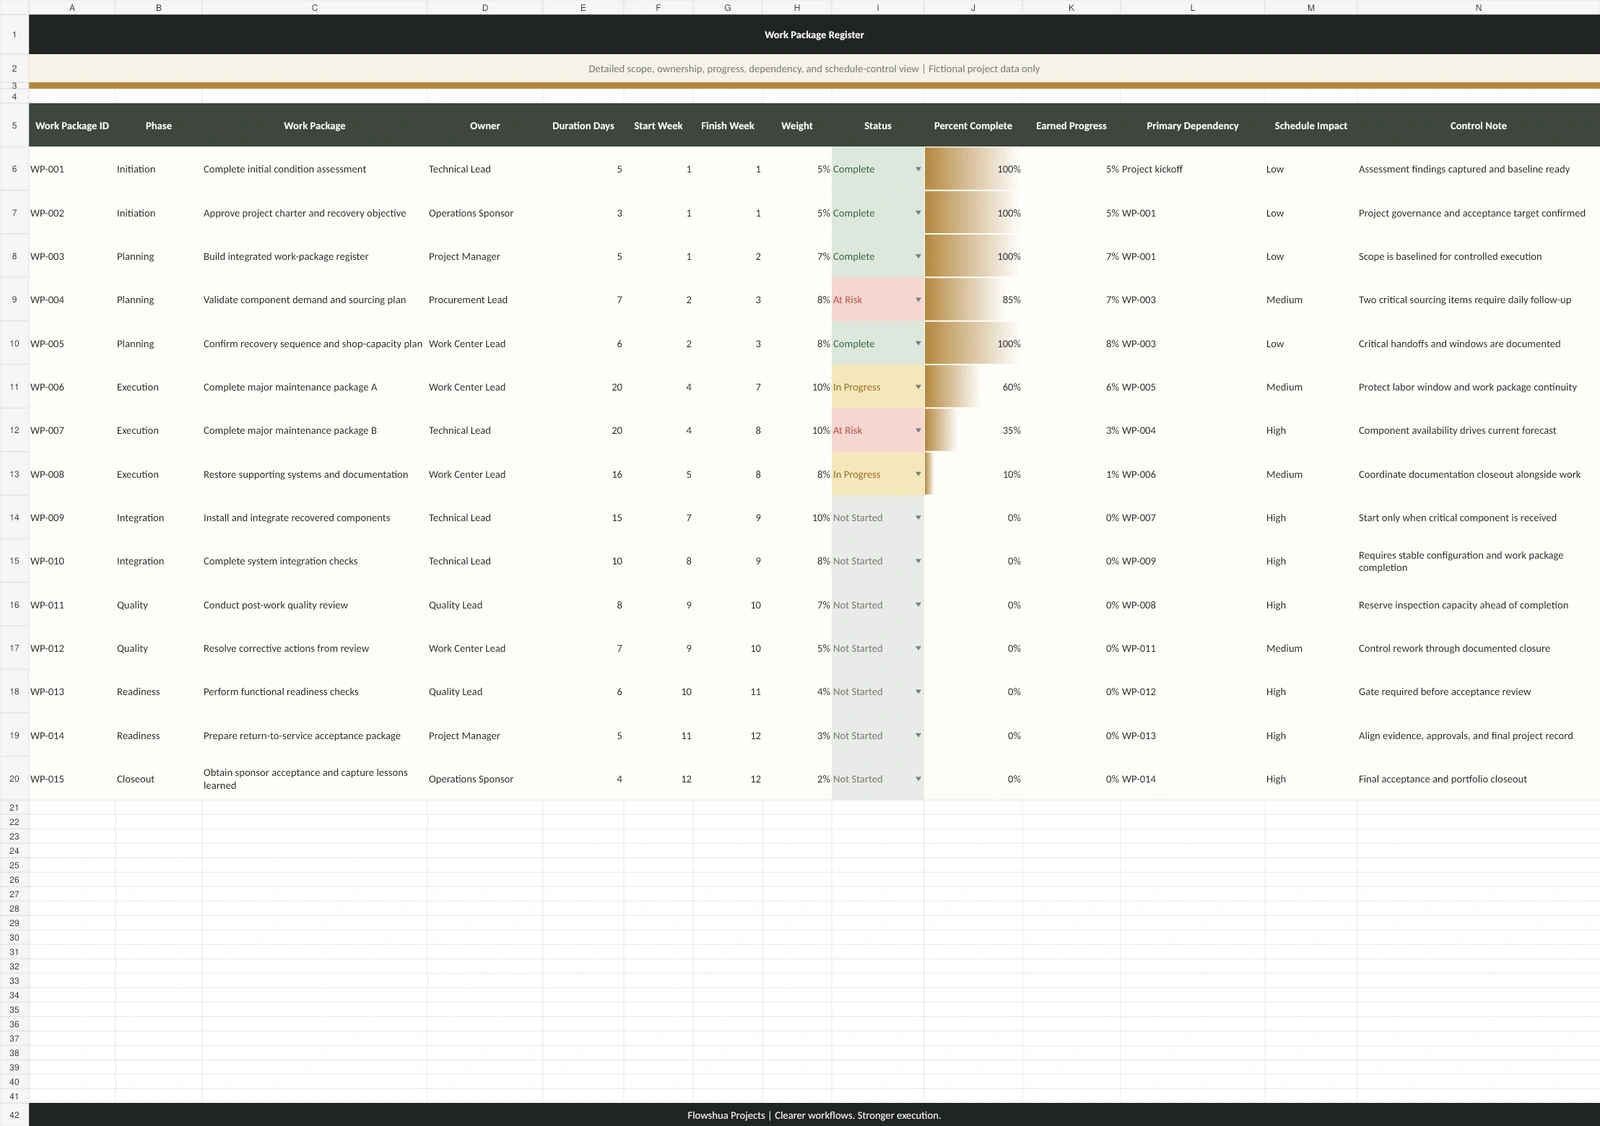Click the Work Package ID column heading
The height and width of the screenshot is (1126, 1600).
72,126
